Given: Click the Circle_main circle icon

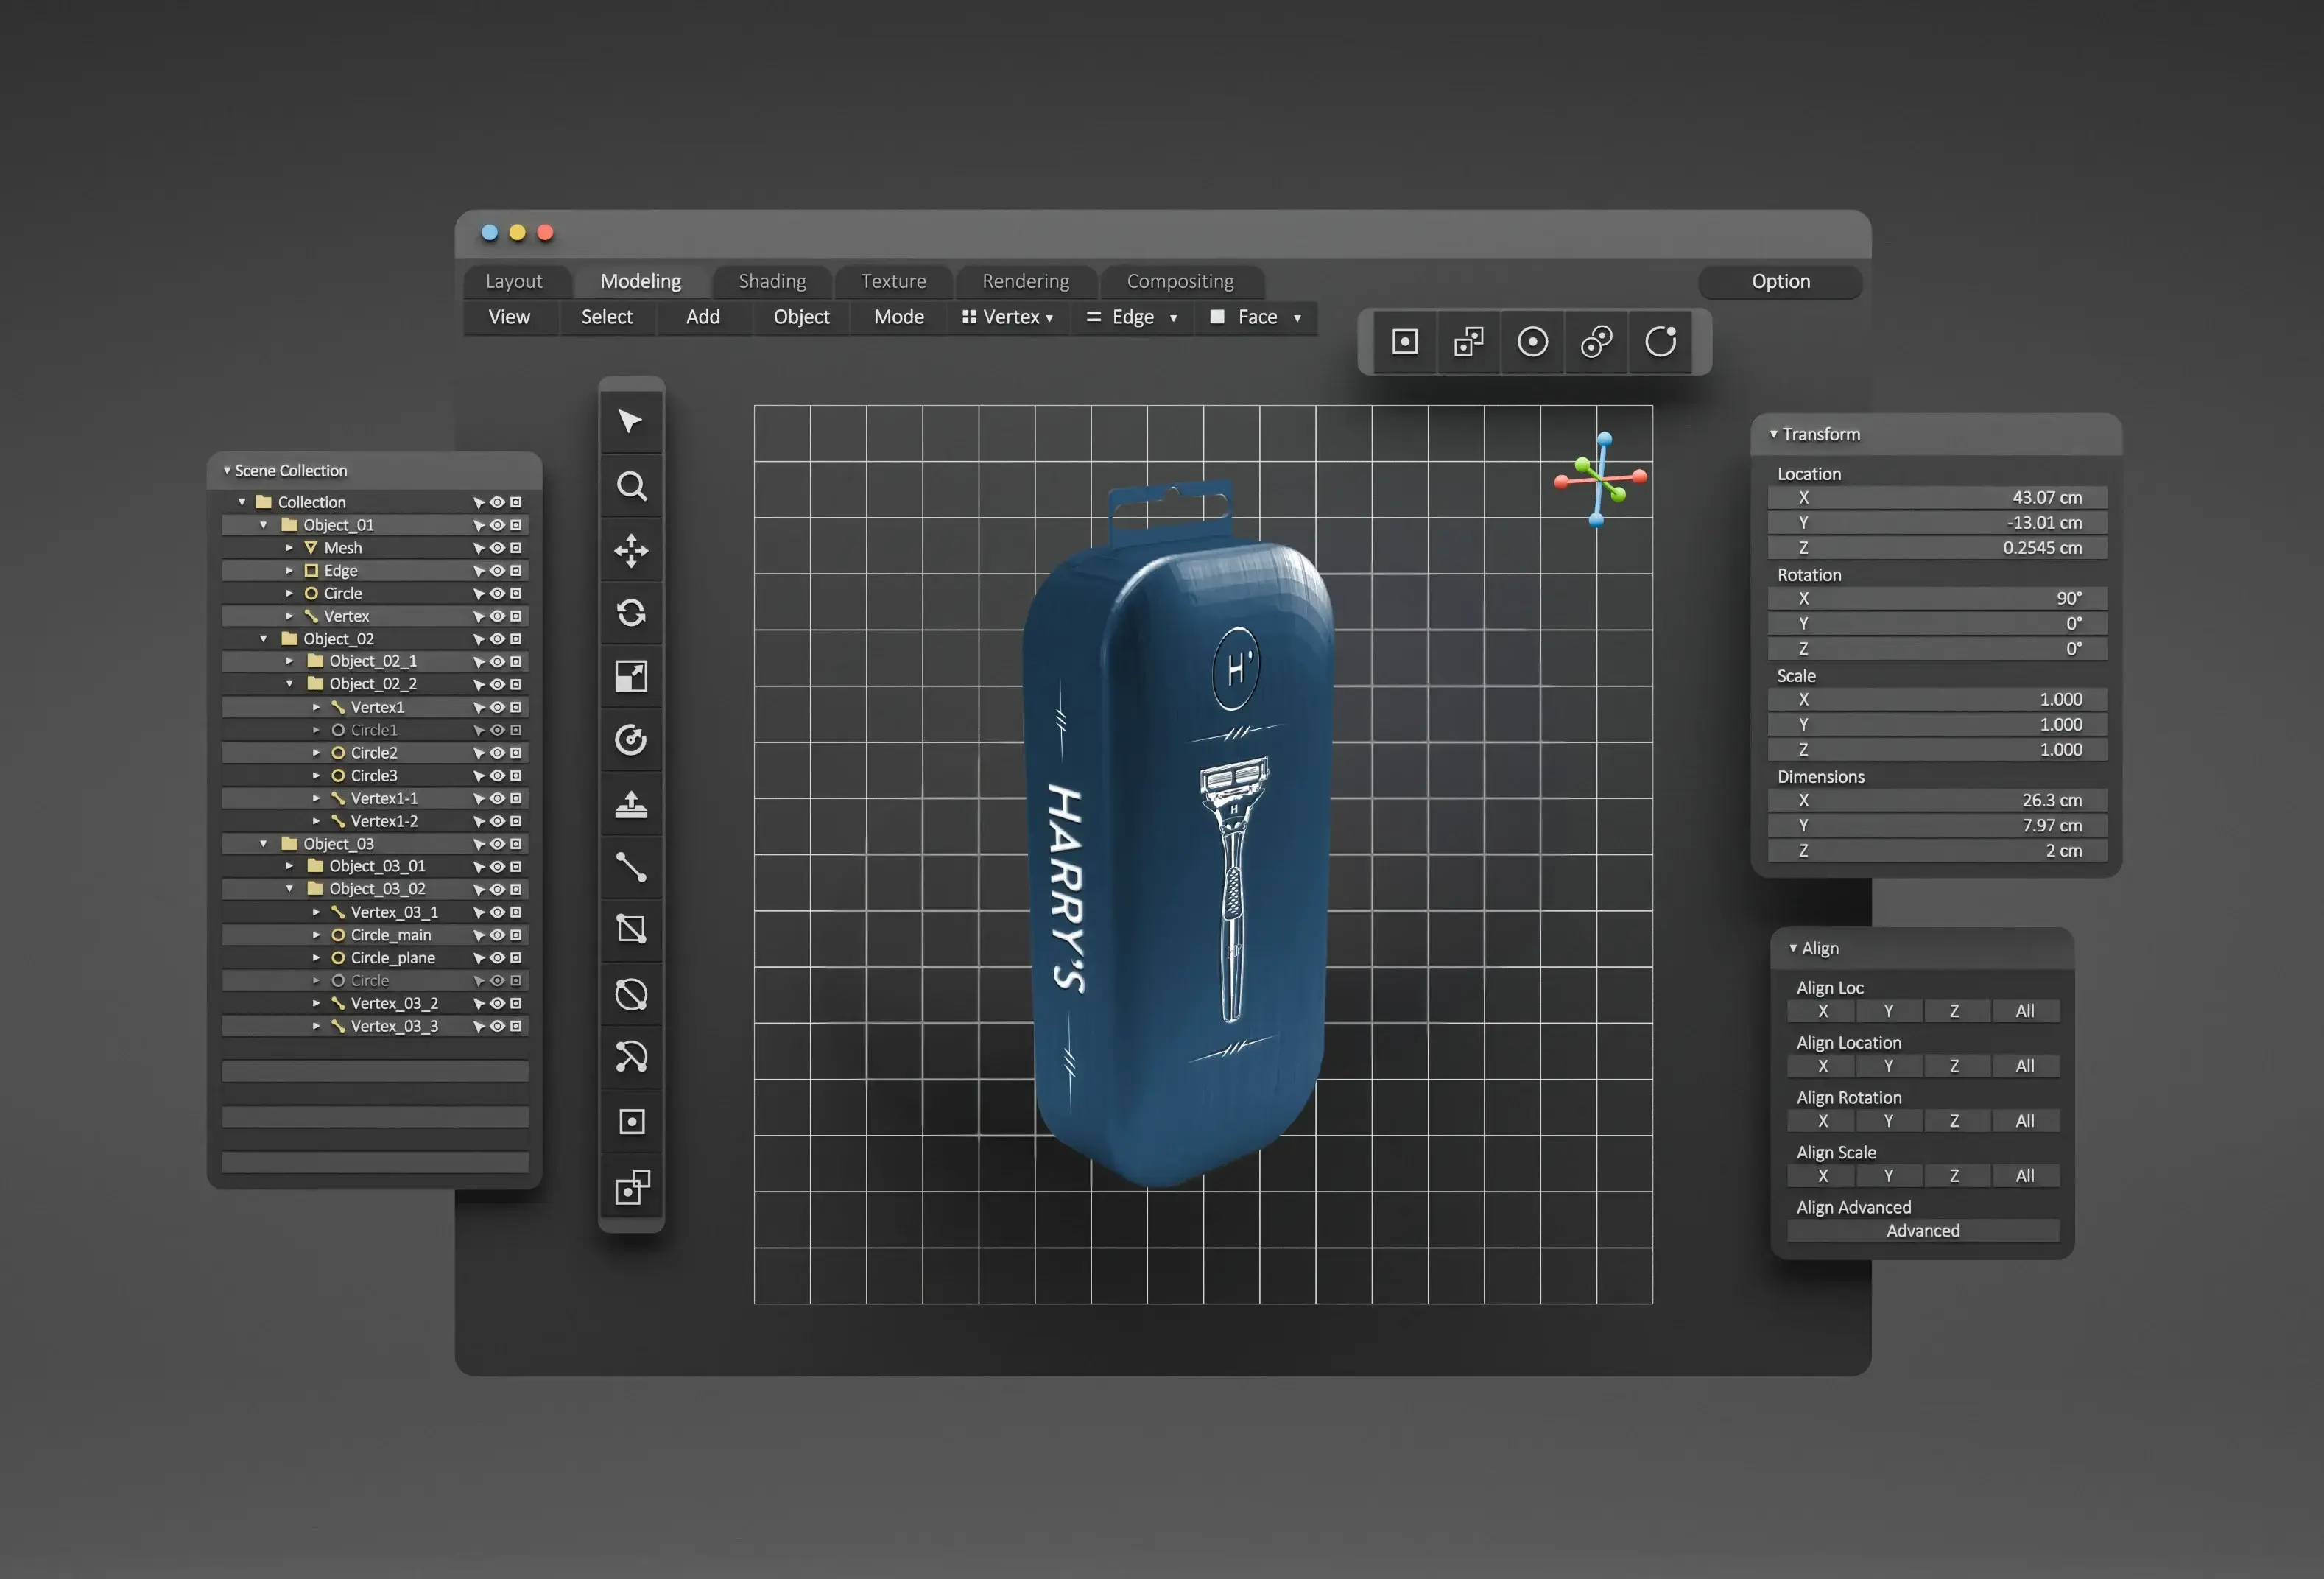Looking at the screenshot, I should [x=338, y=935].
